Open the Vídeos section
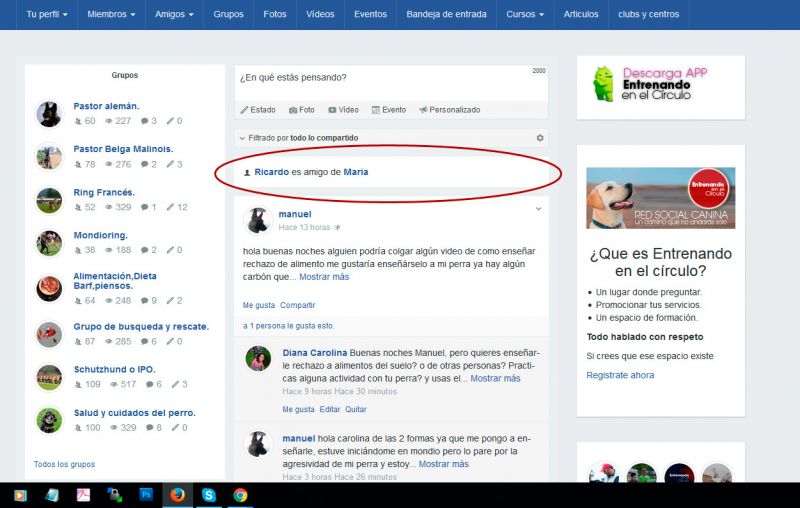 320,14
